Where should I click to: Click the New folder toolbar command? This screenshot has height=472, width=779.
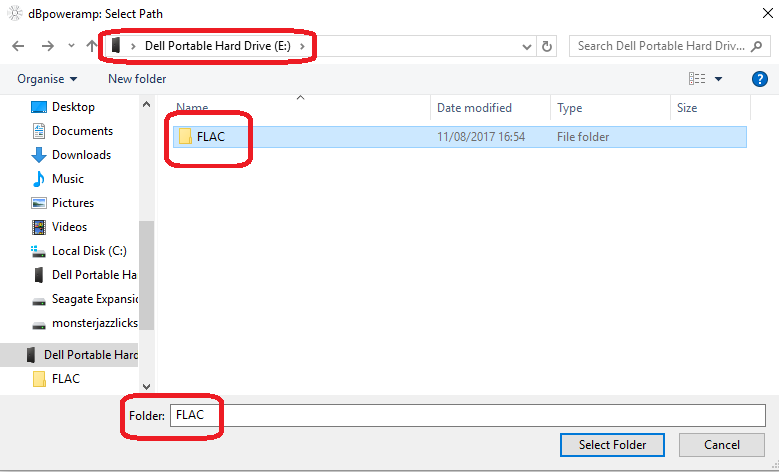point(137,79)
